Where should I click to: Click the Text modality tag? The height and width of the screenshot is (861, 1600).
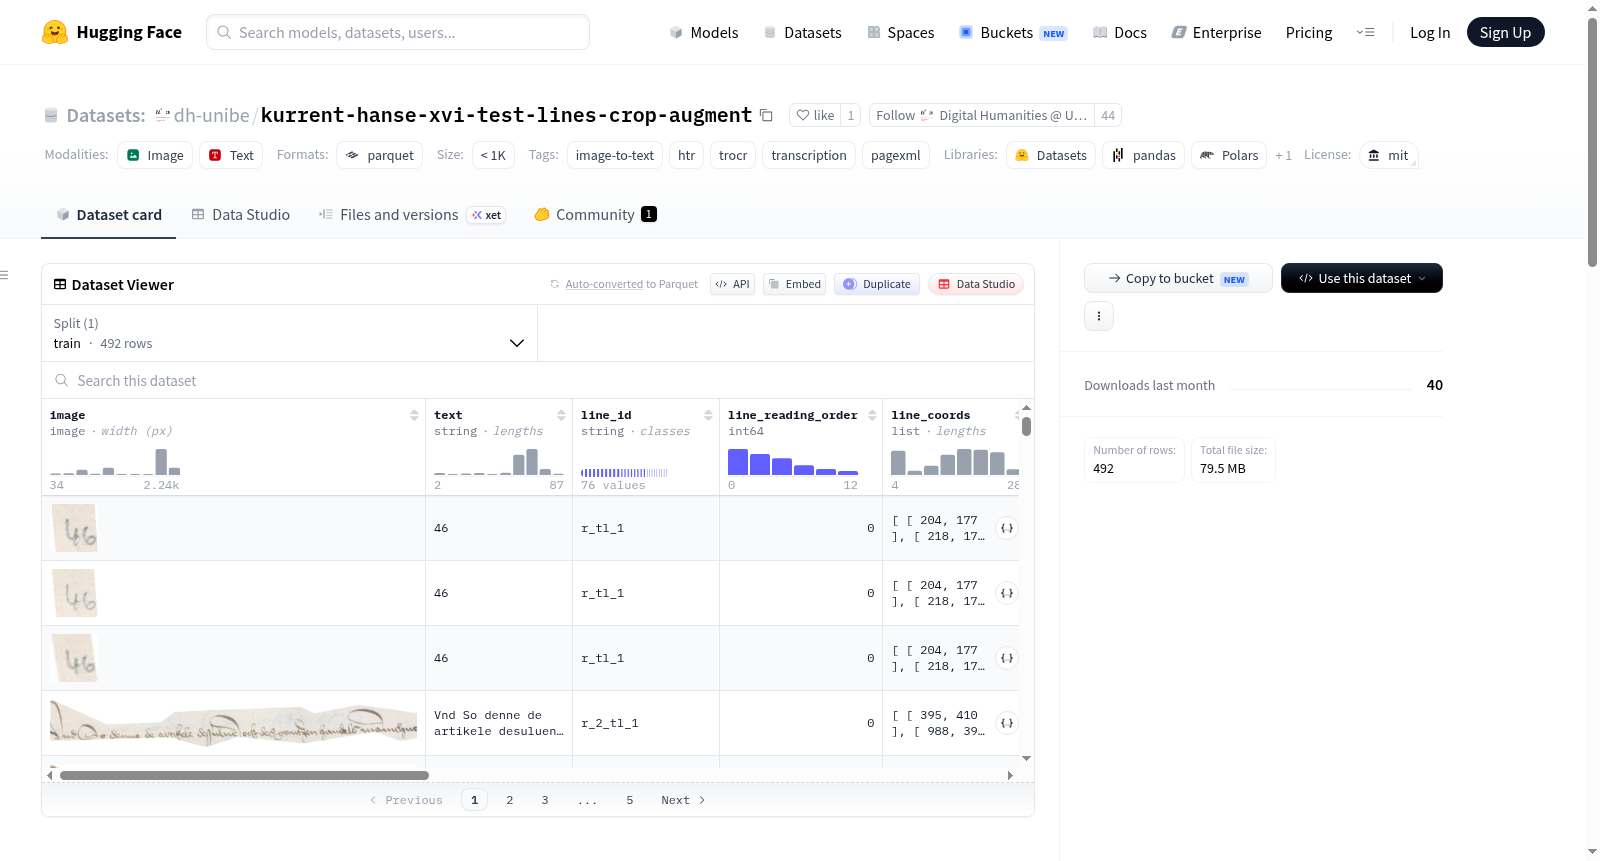pyautogui.click(x=231, y=155)
